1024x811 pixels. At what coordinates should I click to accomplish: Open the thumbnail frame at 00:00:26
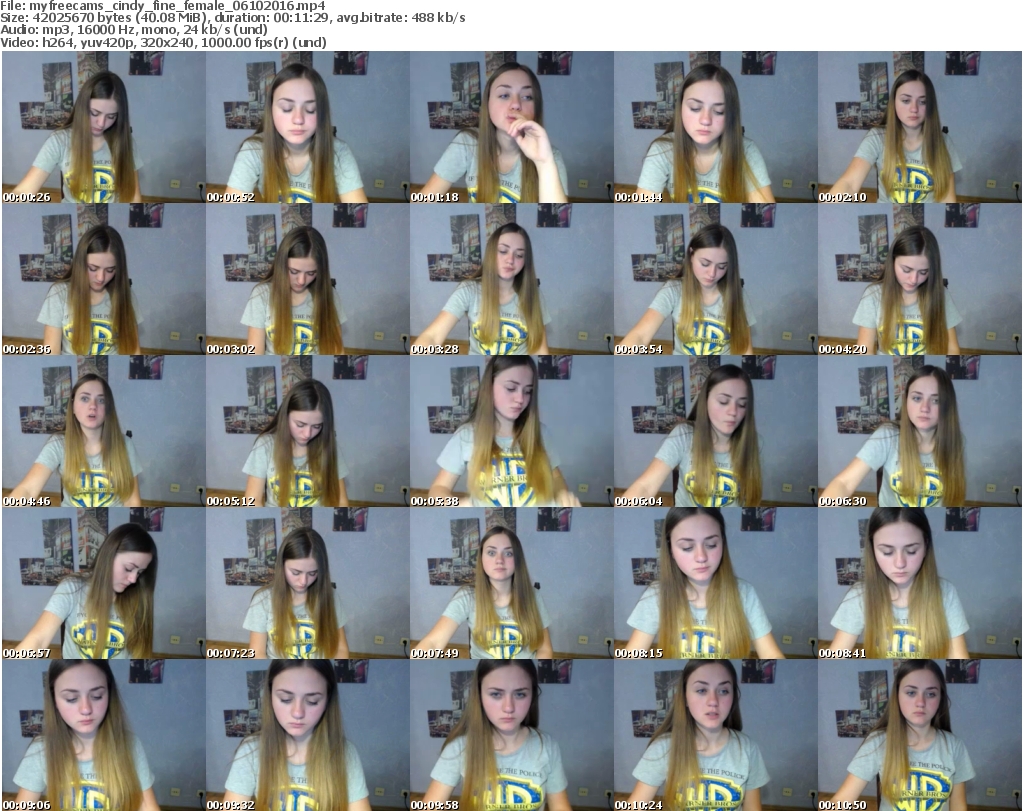tap(104, 127)
